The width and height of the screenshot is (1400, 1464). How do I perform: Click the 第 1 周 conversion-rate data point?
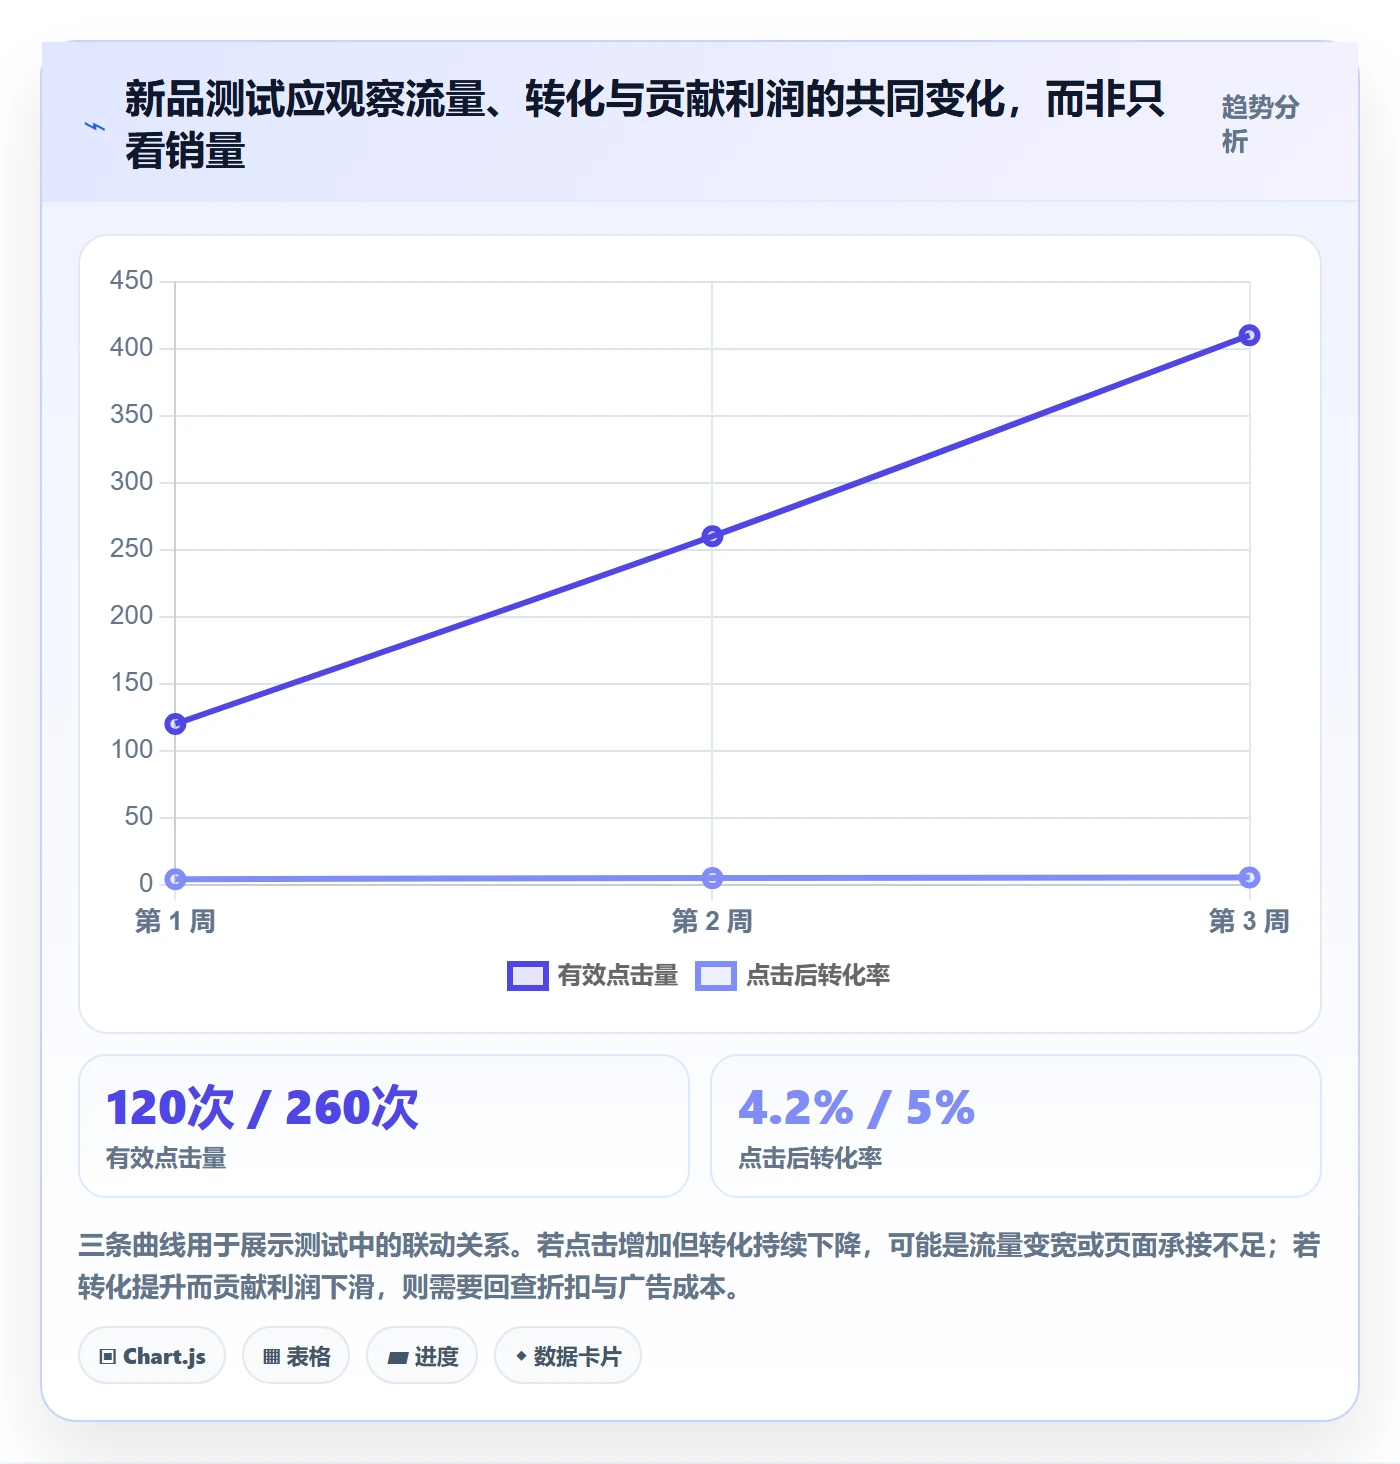(175, 879)
